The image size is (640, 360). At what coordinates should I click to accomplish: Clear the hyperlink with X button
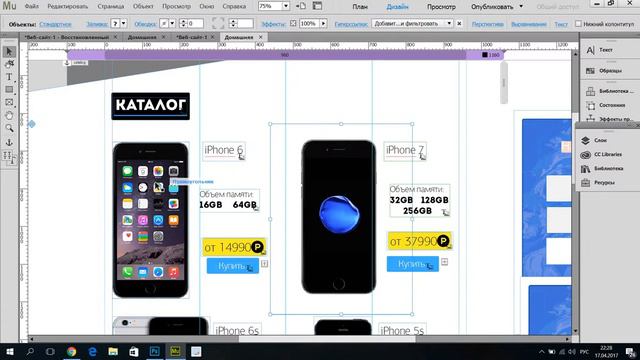(459, 24)
